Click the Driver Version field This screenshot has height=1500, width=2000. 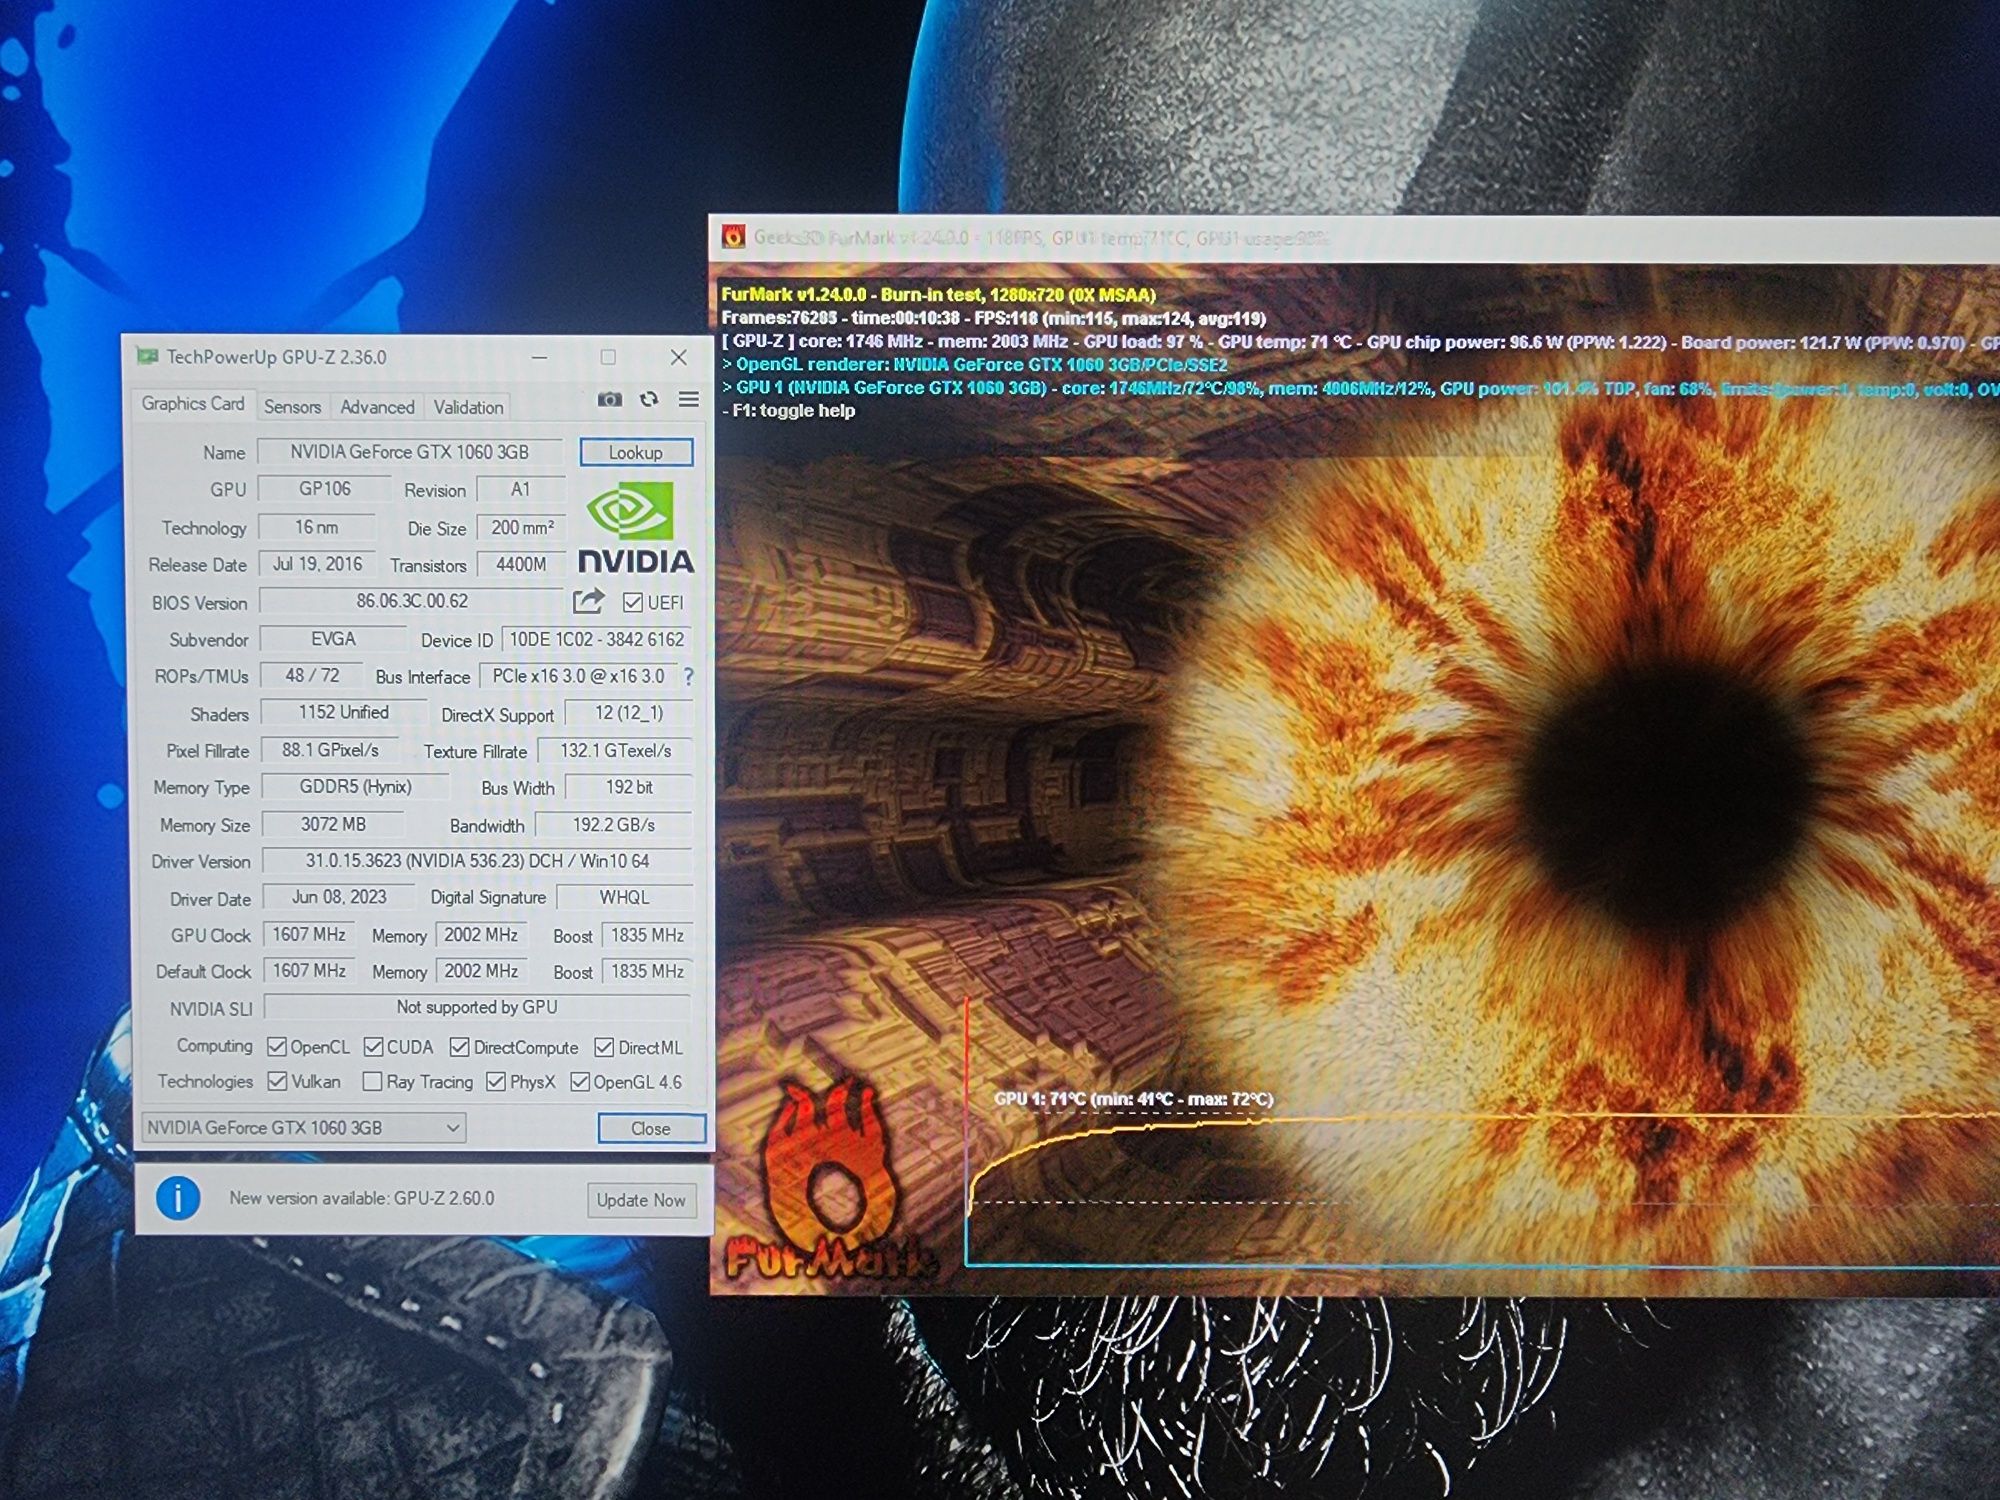[477, 861]
